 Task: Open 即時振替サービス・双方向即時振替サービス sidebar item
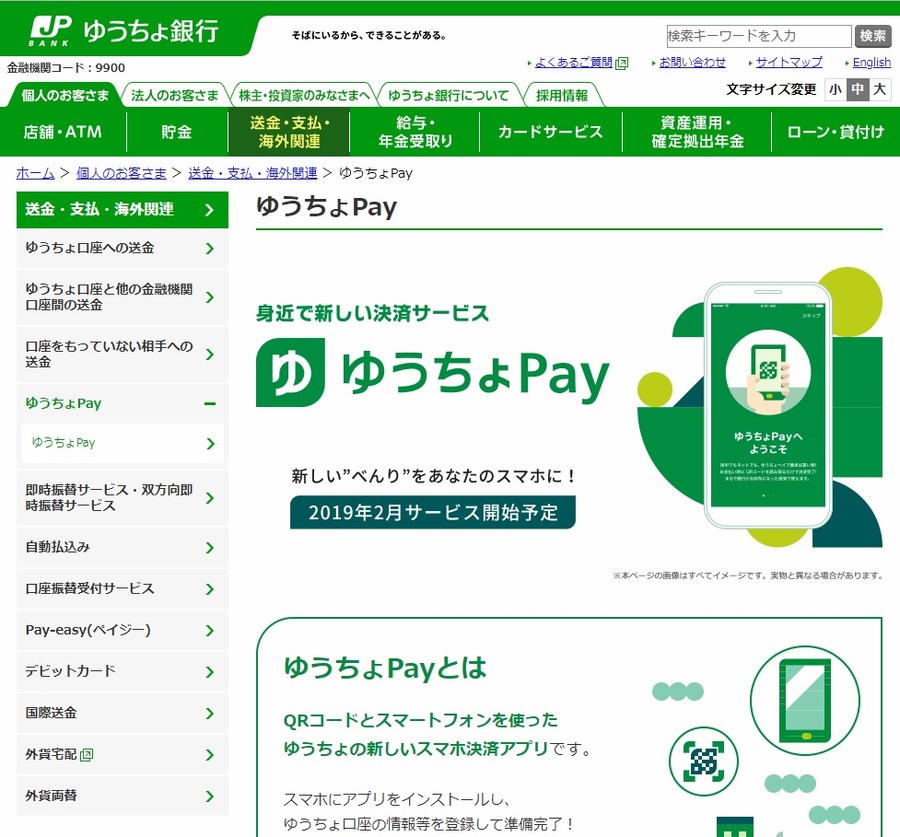pyautogui.click(x=122, y=498)
